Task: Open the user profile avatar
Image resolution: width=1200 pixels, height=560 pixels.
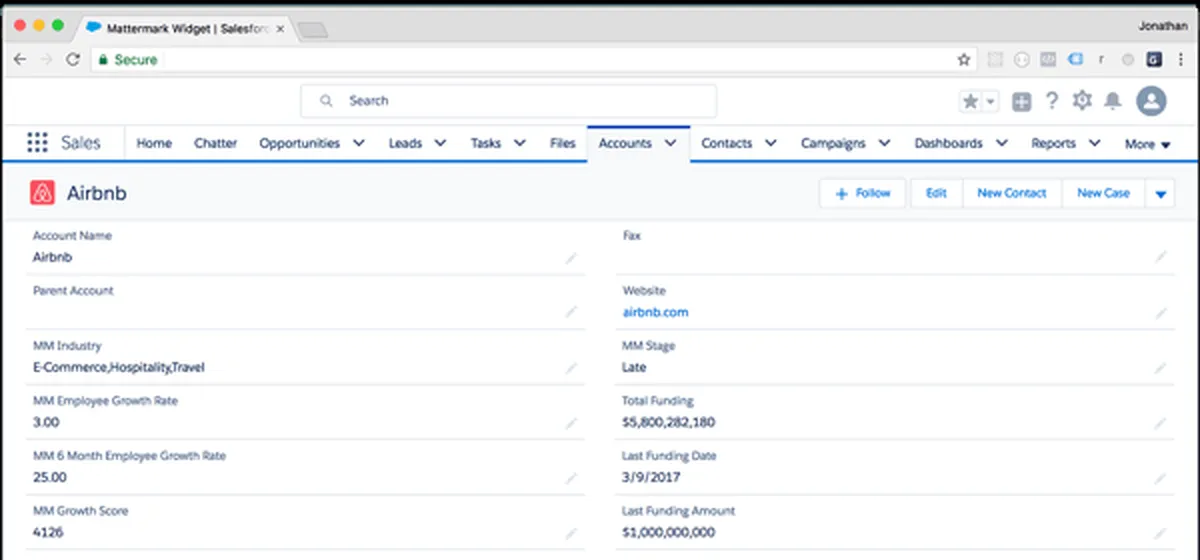Action: tap(1152, 101)
